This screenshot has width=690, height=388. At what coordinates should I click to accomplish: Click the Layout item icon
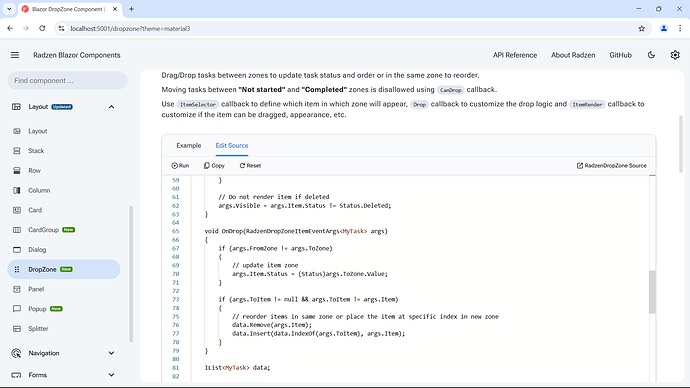click(x=17, y=131)
